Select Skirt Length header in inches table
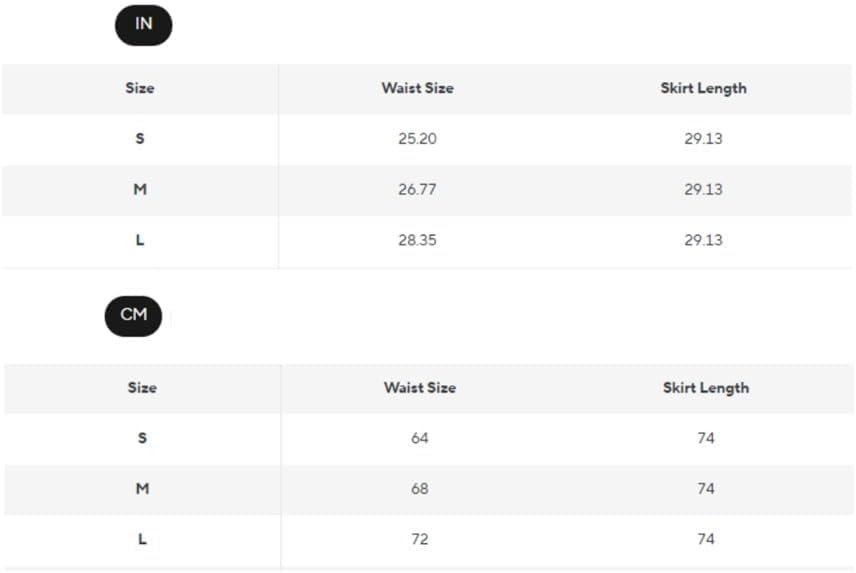This screenshot has height=573, width=856. [703, 88]
